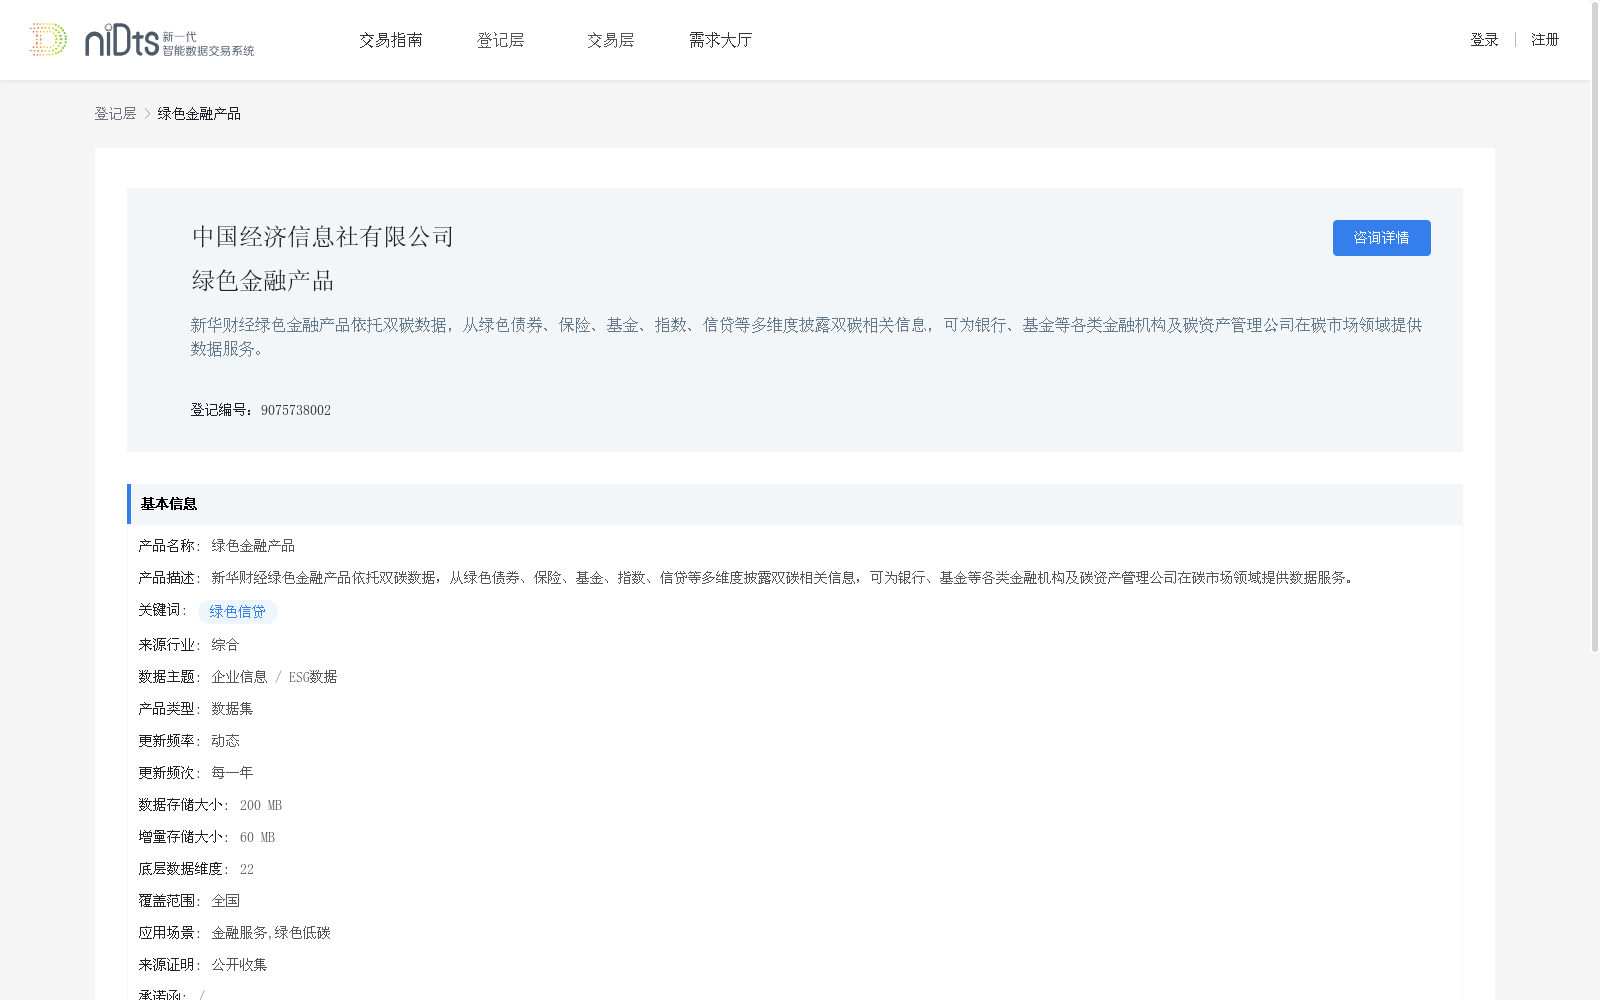
Task: Click the 应用场景 value 金融服务,绿色低碳
Action: [271, 933]
